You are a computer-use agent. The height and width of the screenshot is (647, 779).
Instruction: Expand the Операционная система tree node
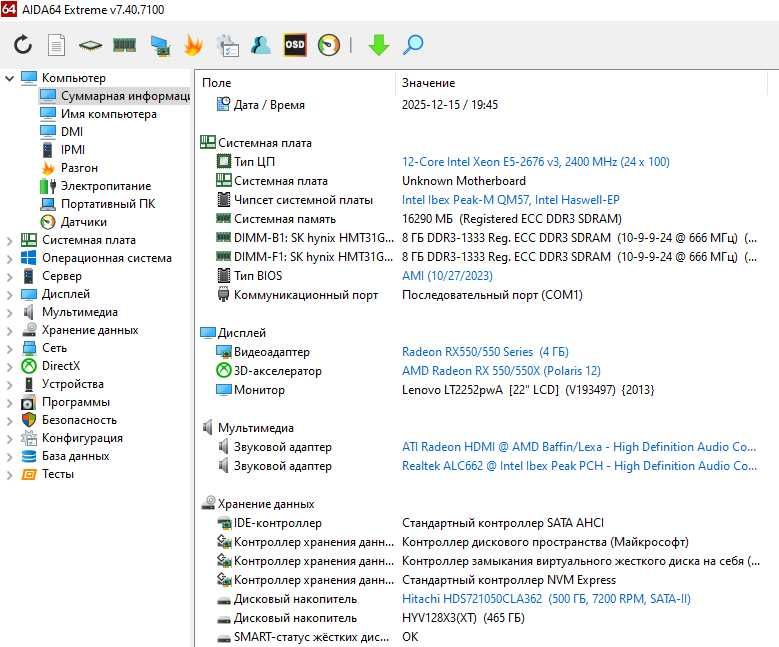coord(9,258)
